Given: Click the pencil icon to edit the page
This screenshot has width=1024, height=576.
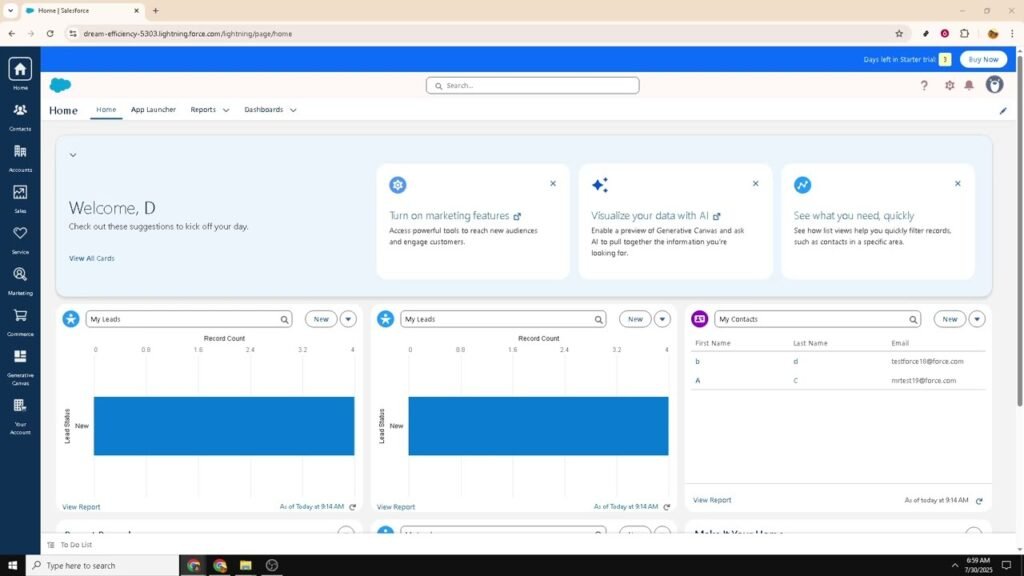Looking at the screenshot, I should (x=1003, y=110).
